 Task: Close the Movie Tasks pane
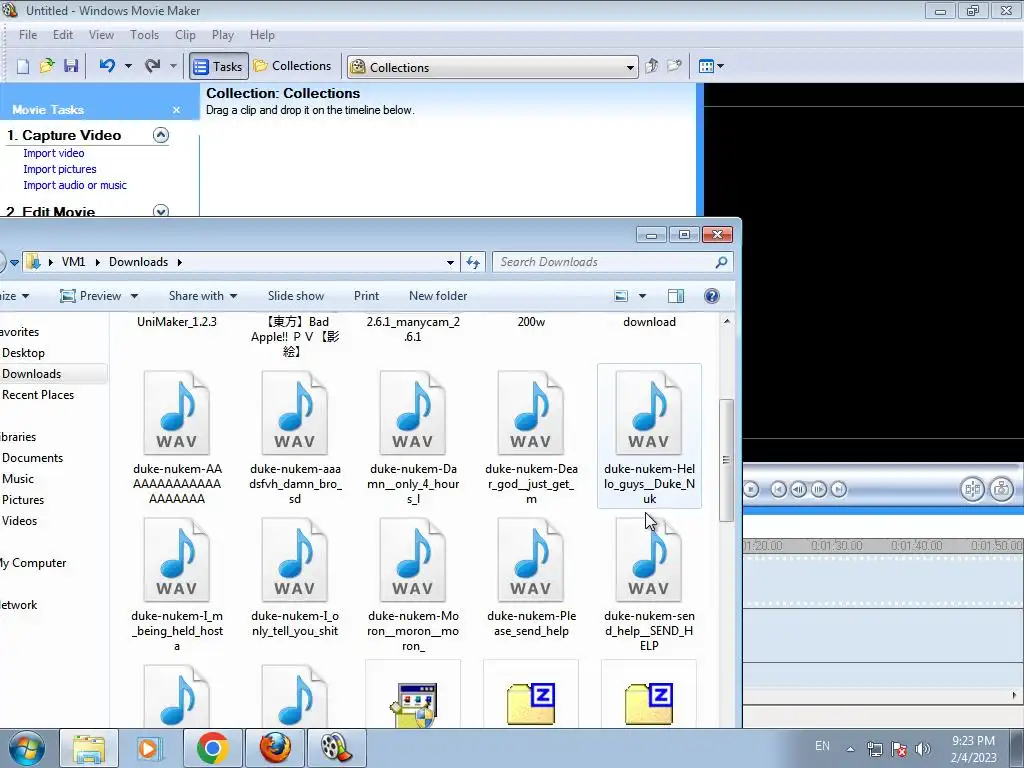pos(176,110)
